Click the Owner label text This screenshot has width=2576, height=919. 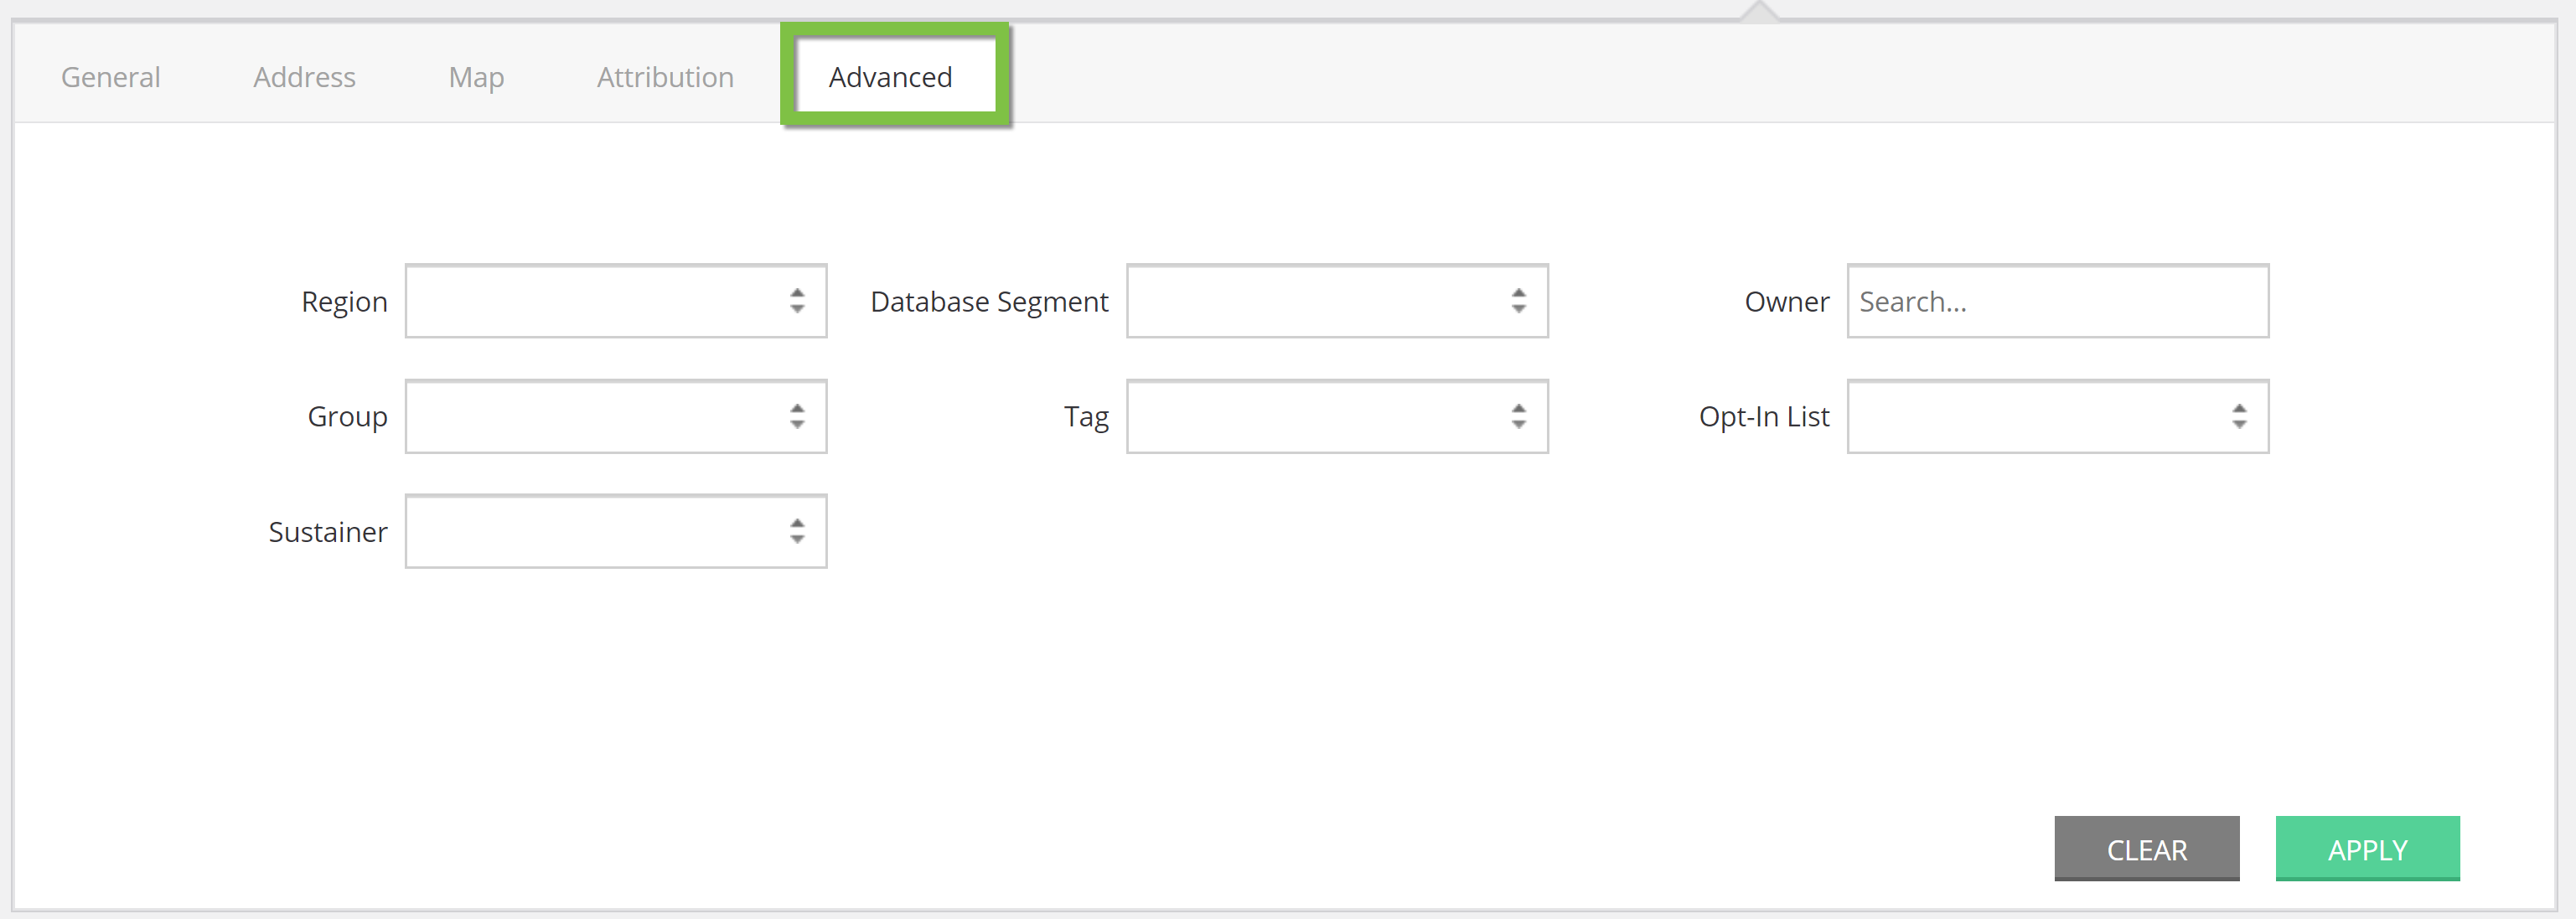1787,301
